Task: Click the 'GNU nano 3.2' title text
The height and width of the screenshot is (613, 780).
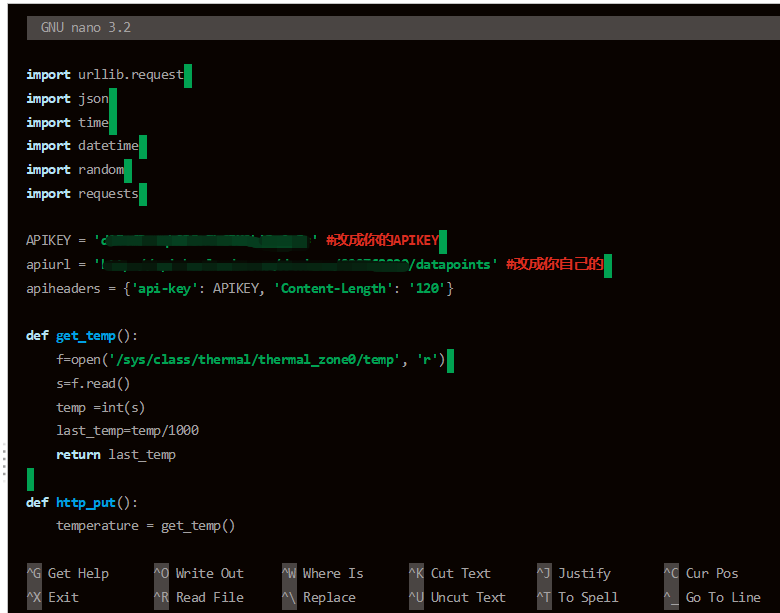Action: [x=86, y=27]
